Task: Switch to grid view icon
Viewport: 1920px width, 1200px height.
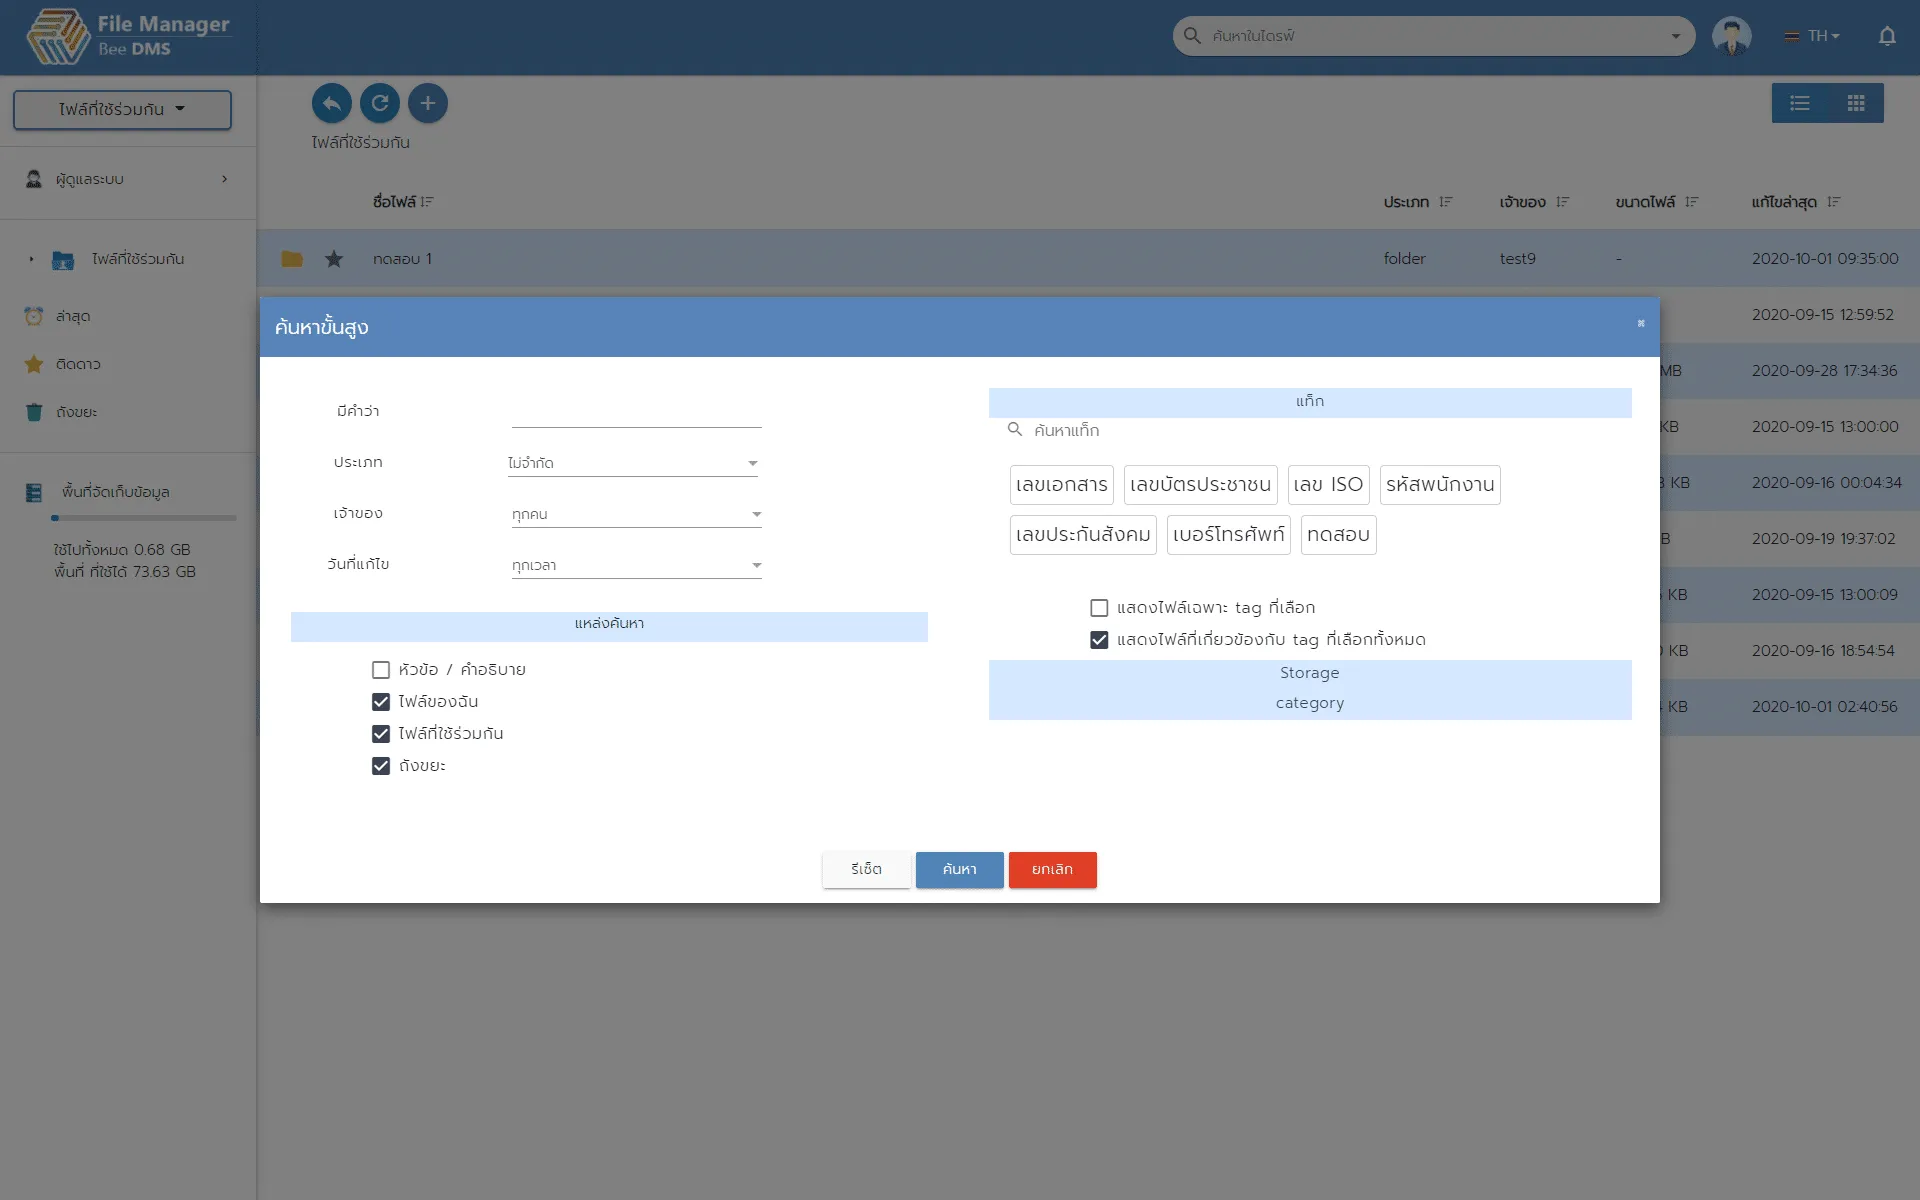Action: click(x=1856, y=103)
